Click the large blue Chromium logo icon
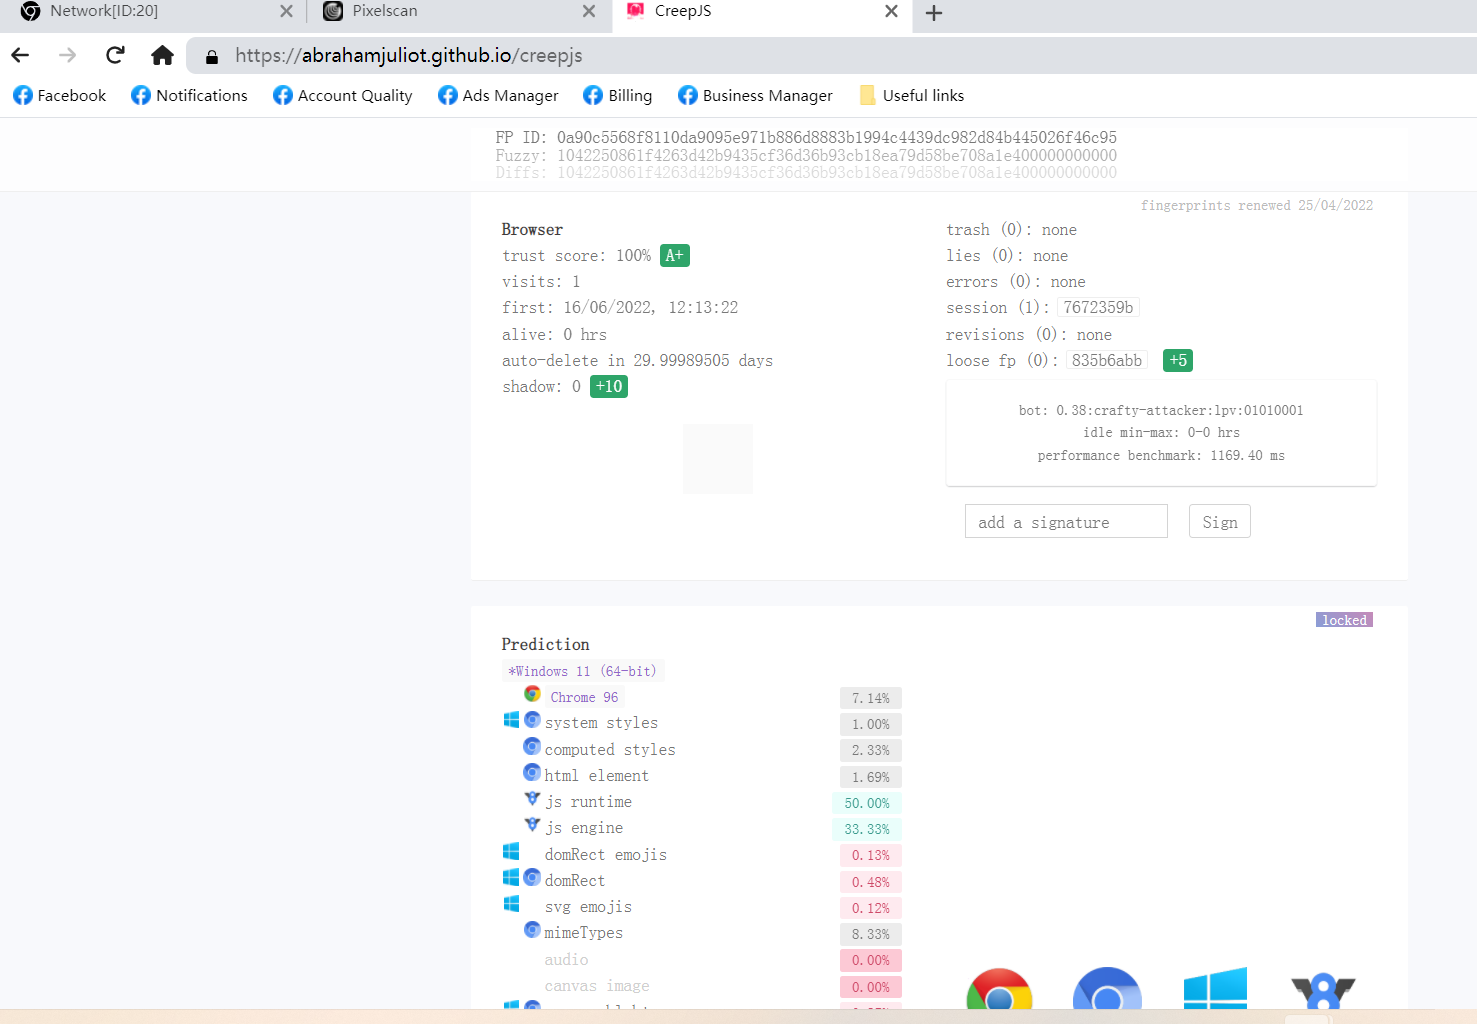The image size is (1477, 1024). [1107, 993]
